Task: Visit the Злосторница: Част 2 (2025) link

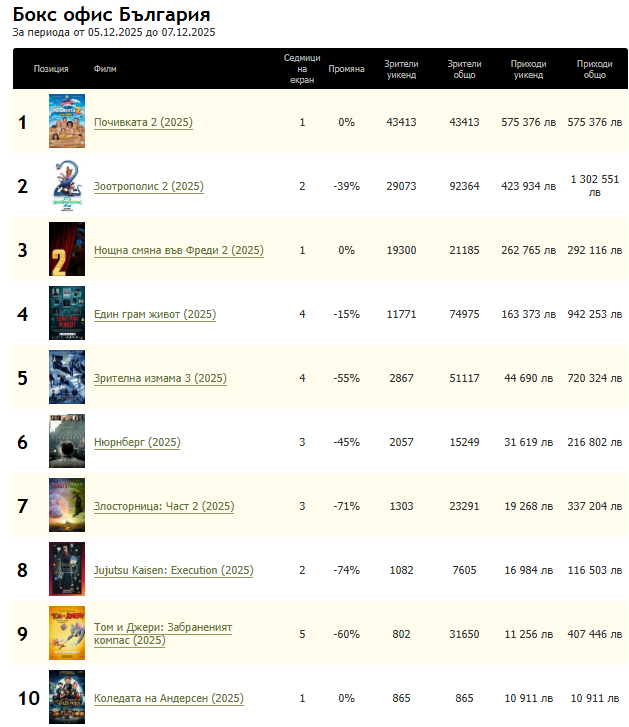Action: 163,506
